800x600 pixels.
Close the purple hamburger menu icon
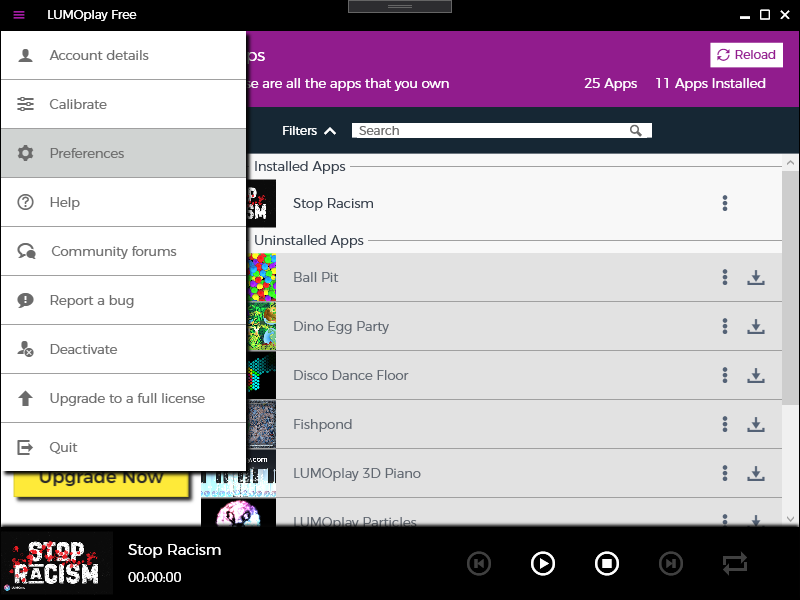click(19, 15)
